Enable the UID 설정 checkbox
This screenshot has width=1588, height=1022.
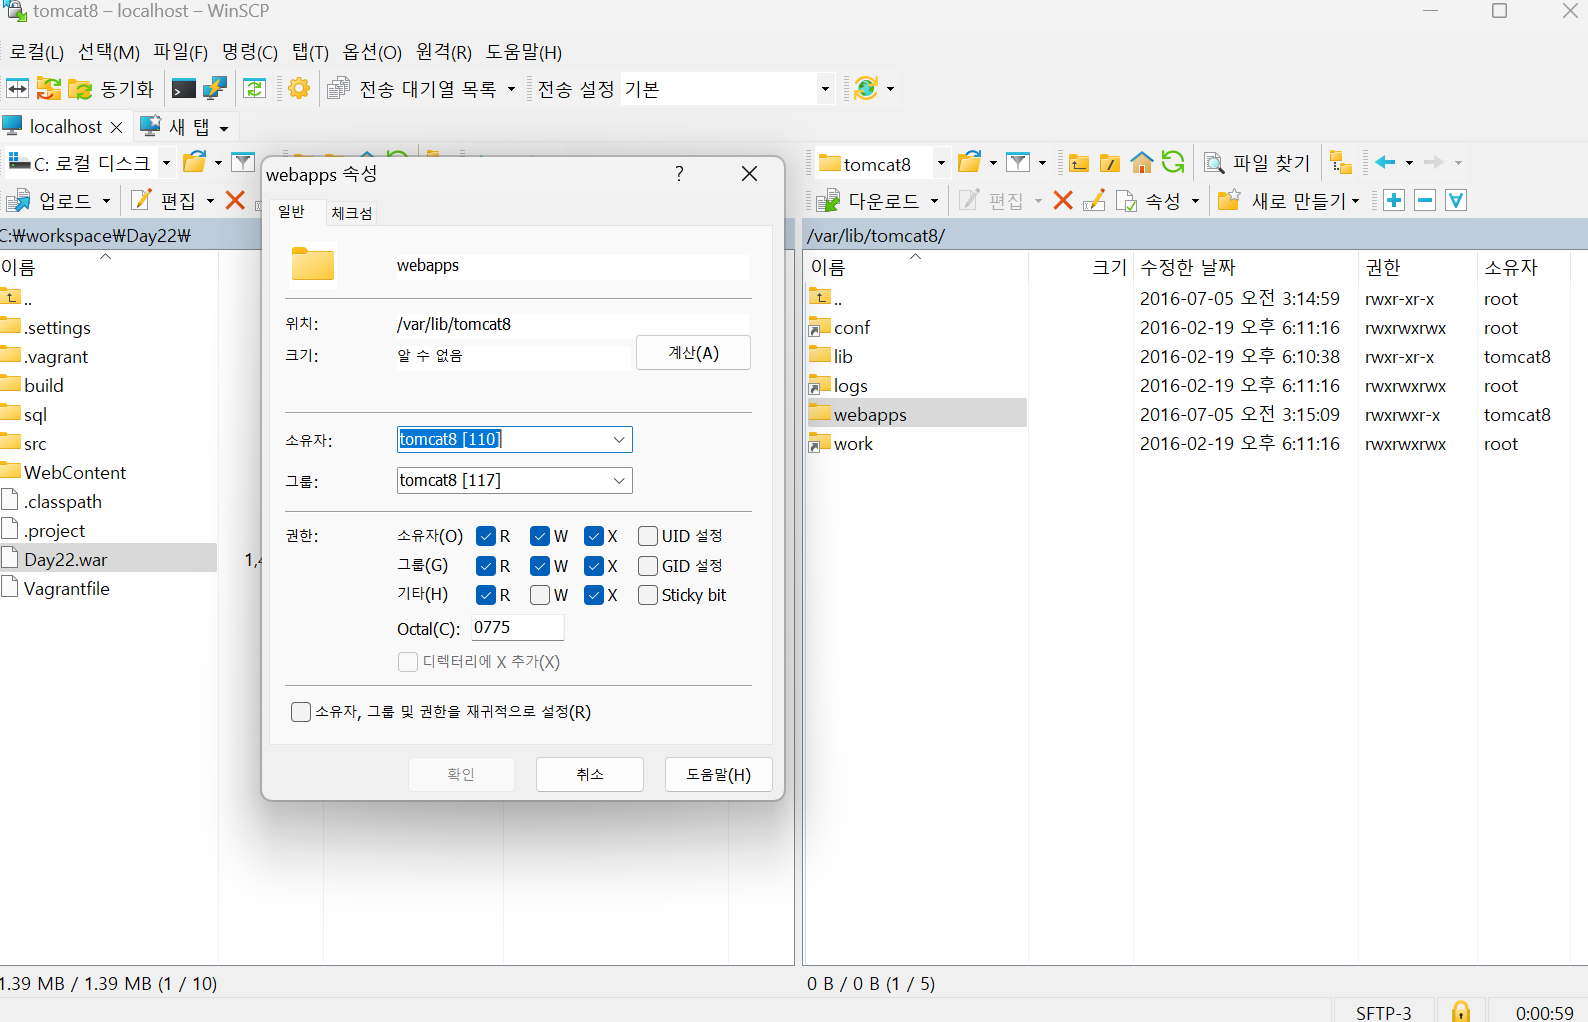[x=648, y=536]
